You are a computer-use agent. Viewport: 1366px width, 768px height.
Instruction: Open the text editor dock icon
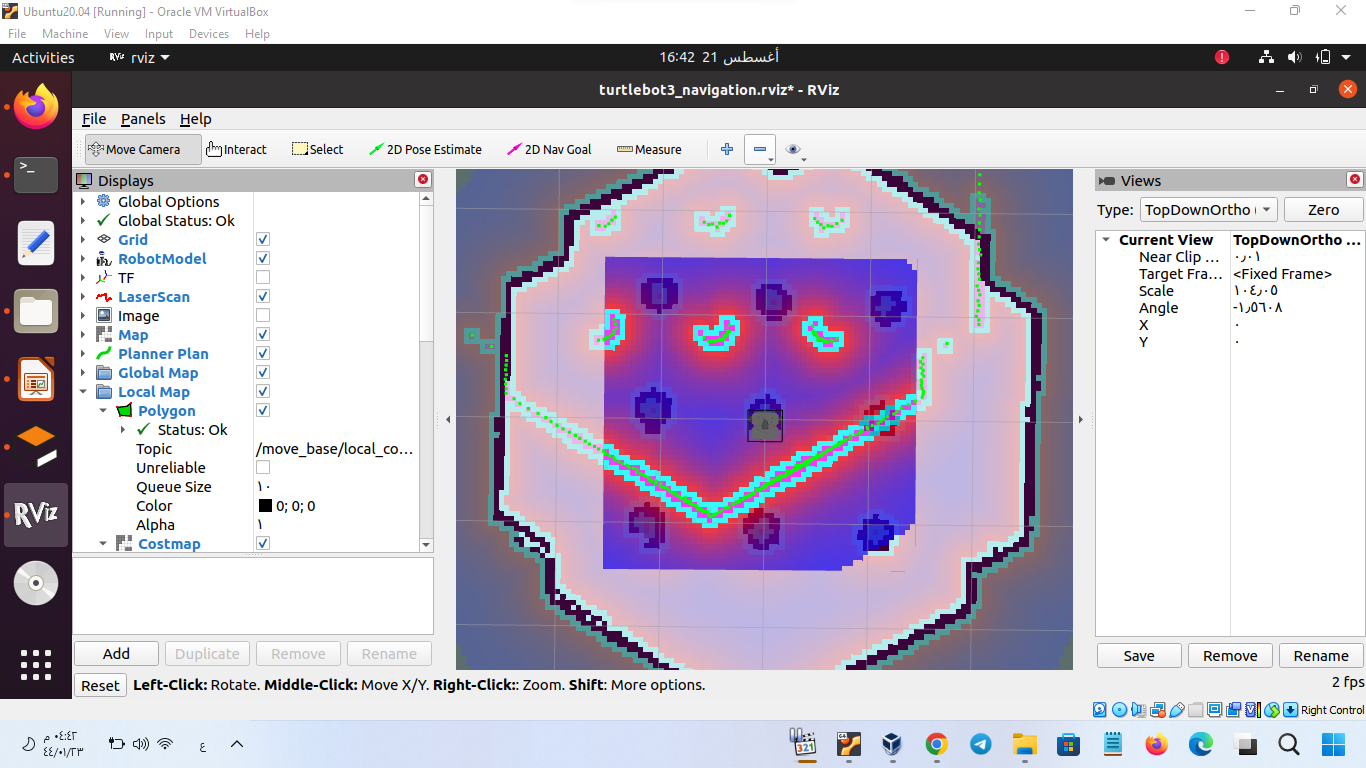36,243
